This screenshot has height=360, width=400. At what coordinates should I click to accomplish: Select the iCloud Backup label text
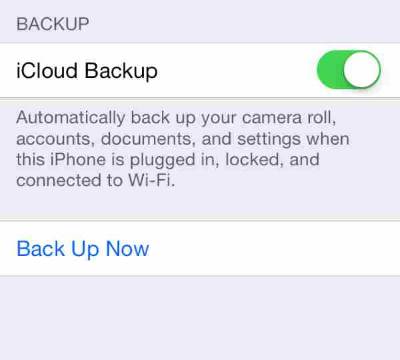[x=87, y=71]
